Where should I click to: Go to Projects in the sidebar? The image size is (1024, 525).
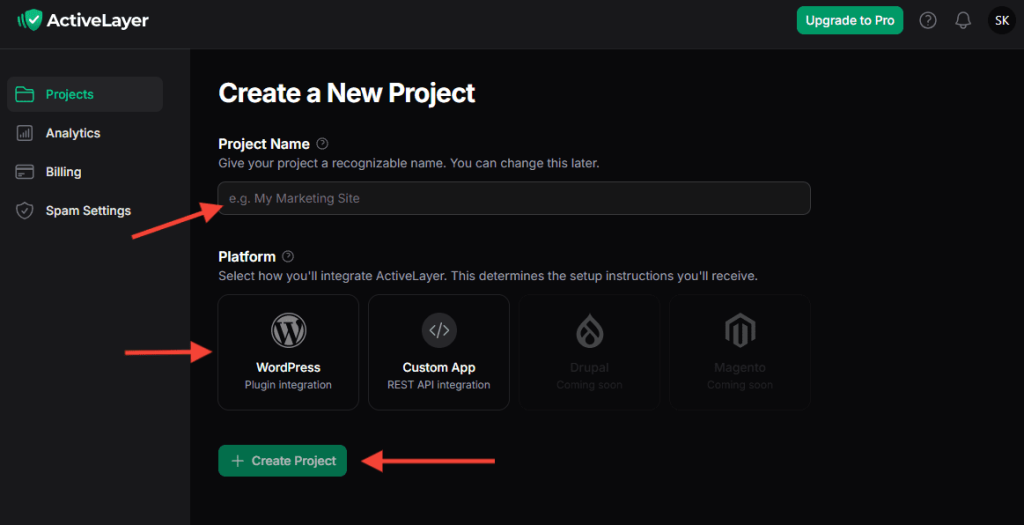[85, 94]
